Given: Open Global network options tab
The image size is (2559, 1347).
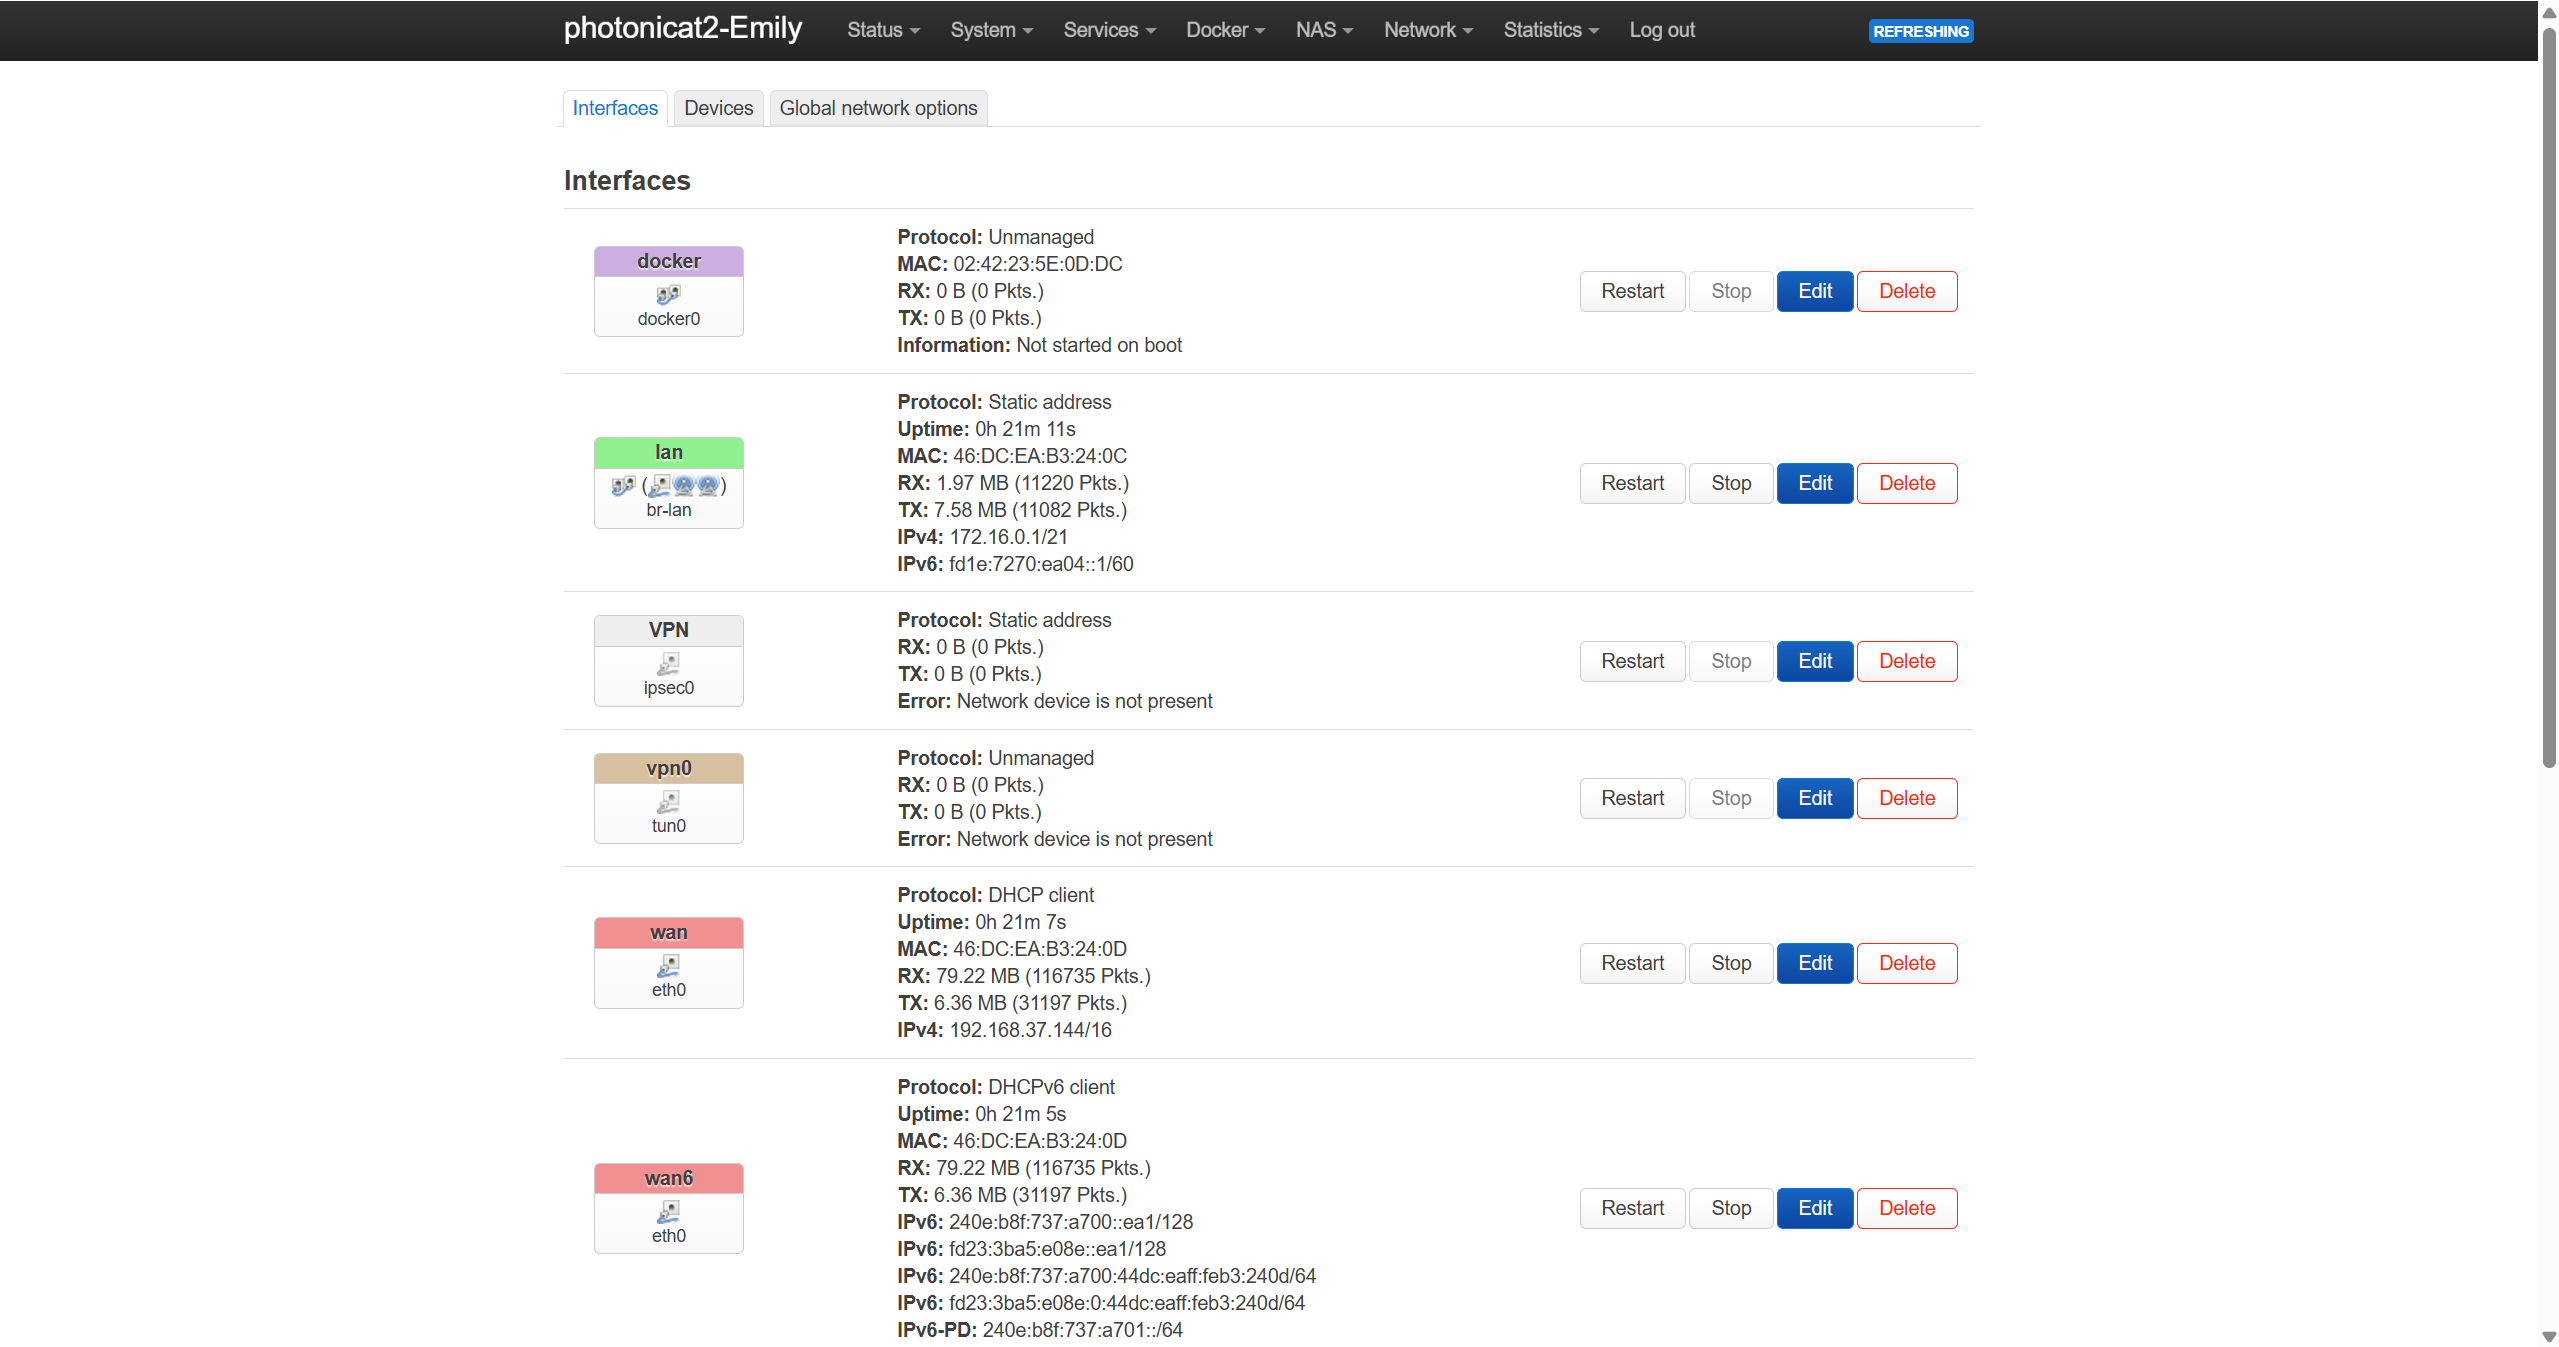Looking at the screenshot, I should pyautogui.click(x=877, y=108).
